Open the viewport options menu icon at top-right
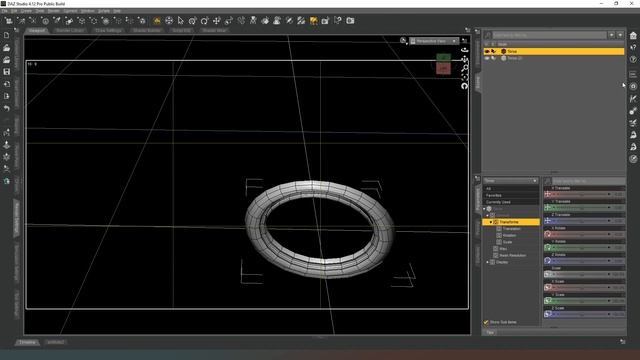The image size is (640, 360). (464, 40)
